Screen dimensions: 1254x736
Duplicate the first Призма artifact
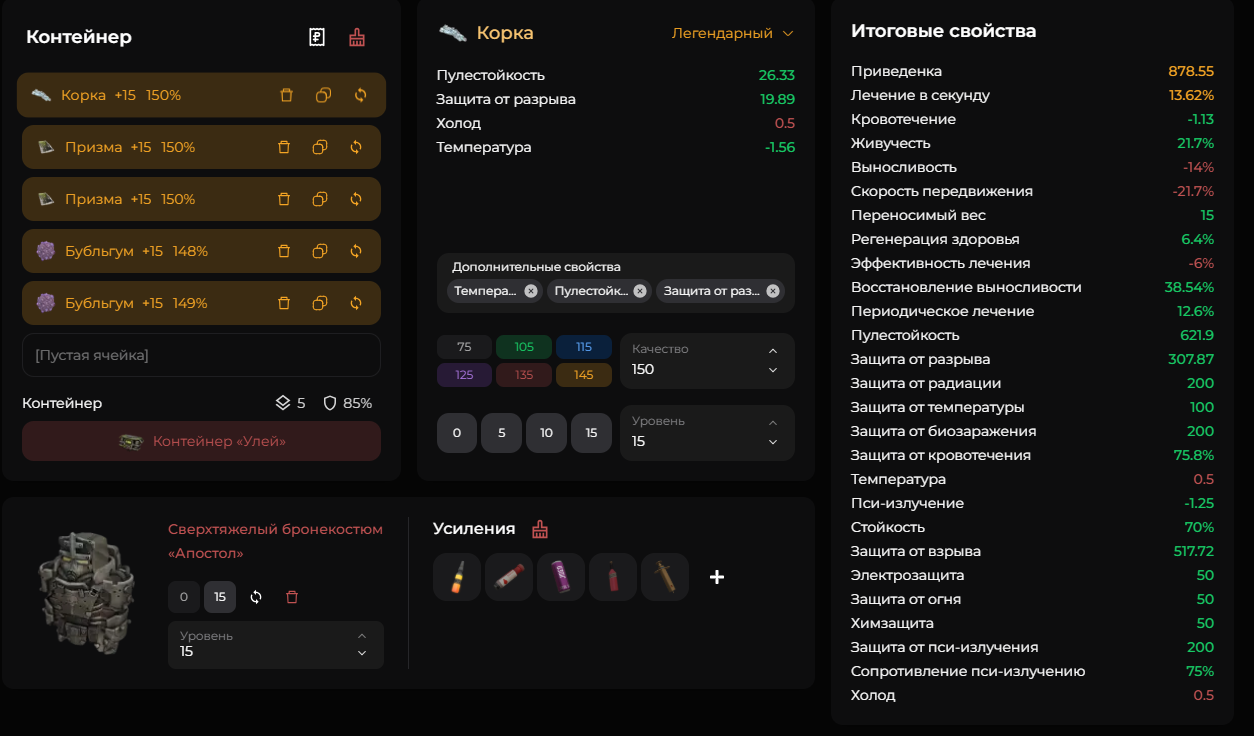320,147
